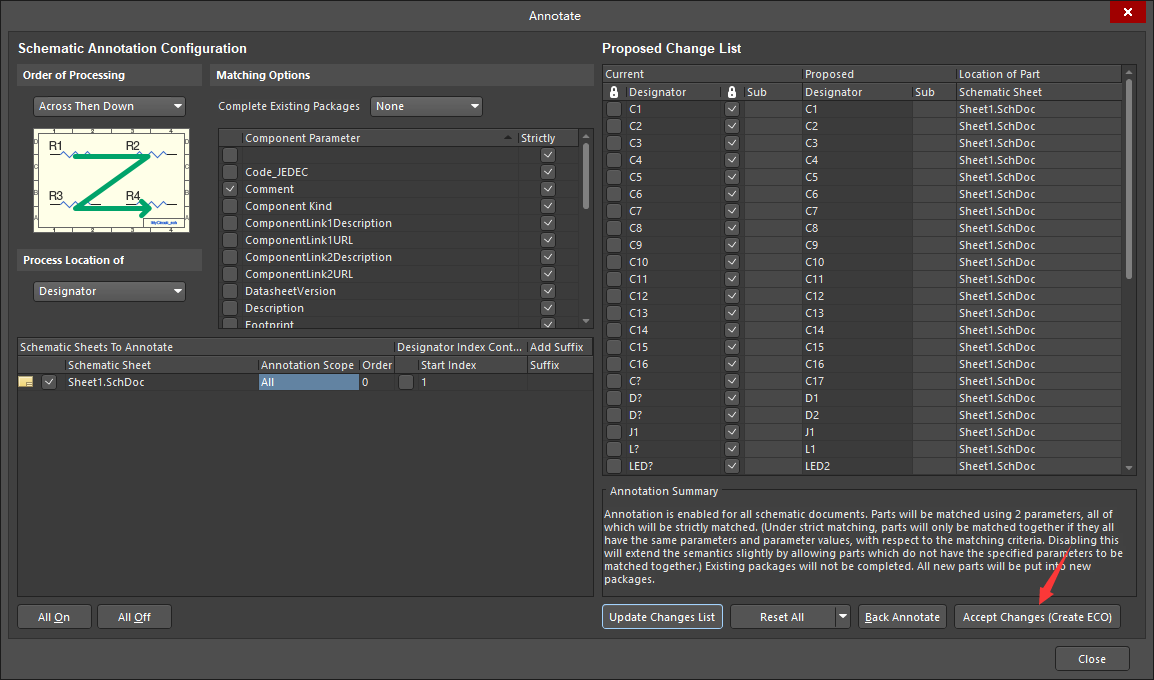Toggle Strictly checkbox for ComponentLink1URL
Screen dimensions: 1154x680
pyautogui.click(x=548, y=240)
